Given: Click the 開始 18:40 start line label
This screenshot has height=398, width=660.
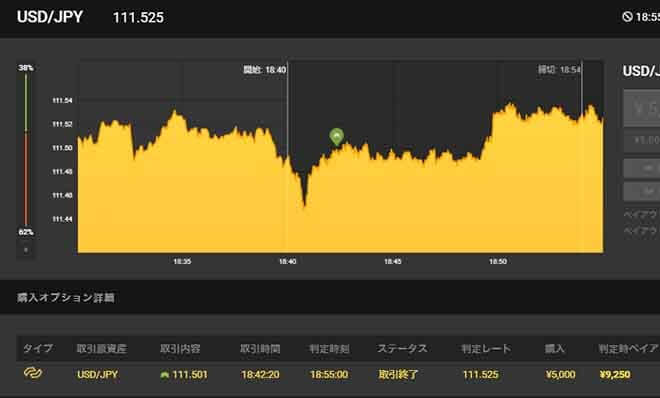Looking at the screenshot, I should (x=264, y=70).
